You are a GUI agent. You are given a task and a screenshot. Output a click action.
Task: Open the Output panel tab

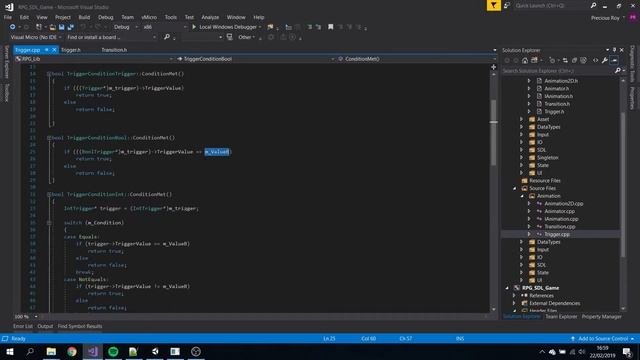tap(45, 326)
